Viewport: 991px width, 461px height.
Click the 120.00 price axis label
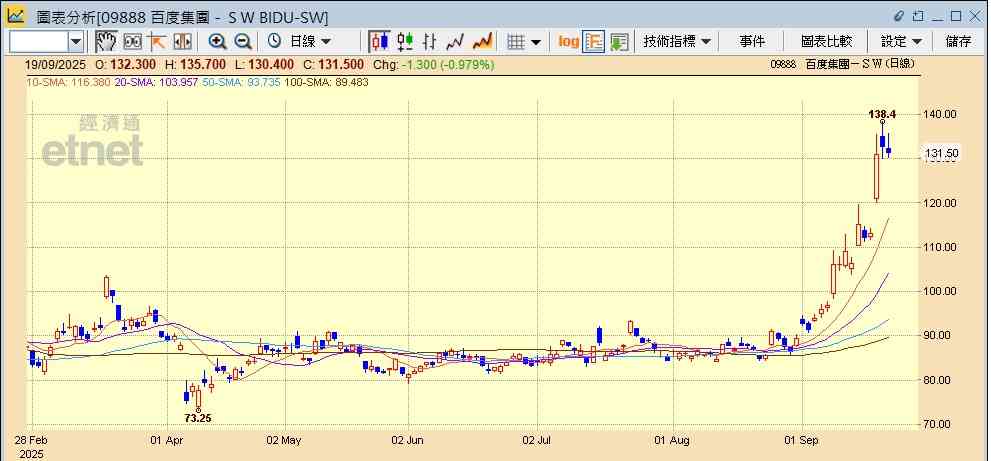click(x=940, y=203)
